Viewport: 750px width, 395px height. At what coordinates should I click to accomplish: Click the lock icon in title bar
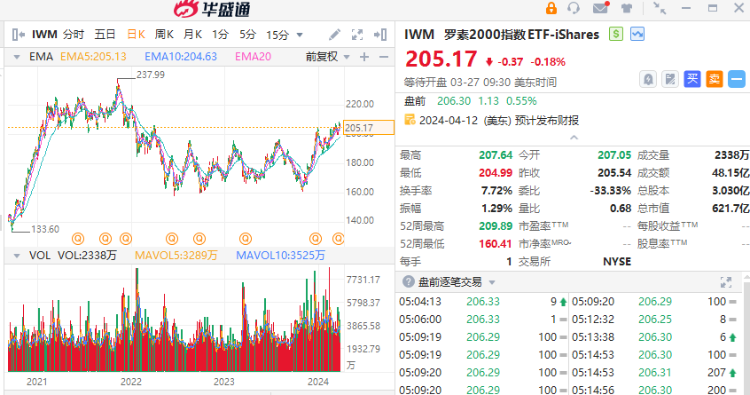551,8
